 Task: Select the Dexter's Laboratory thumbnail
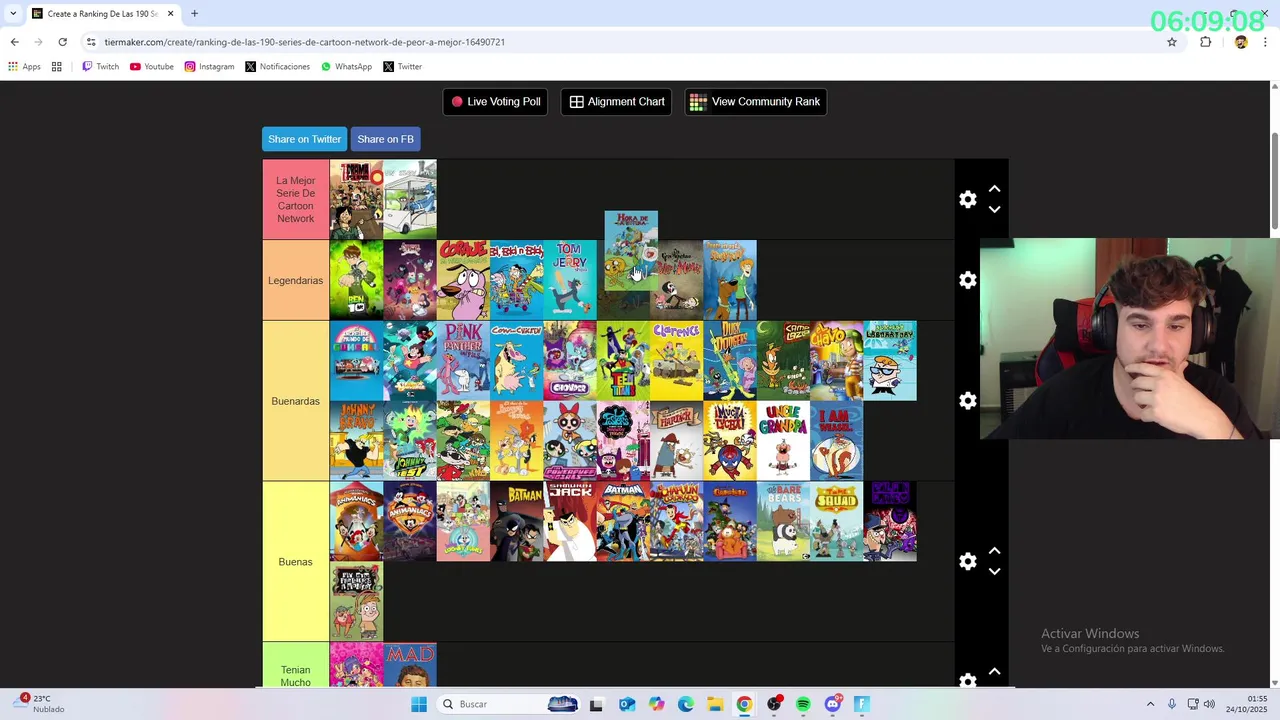(x=890, y=360)
